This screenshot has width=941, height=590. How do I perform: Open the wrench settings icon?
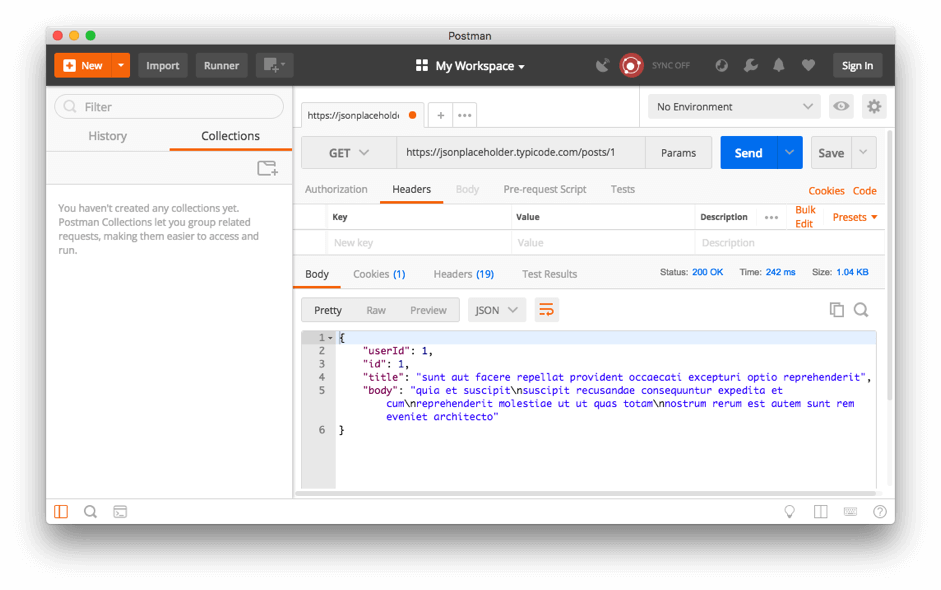[750, 65]
